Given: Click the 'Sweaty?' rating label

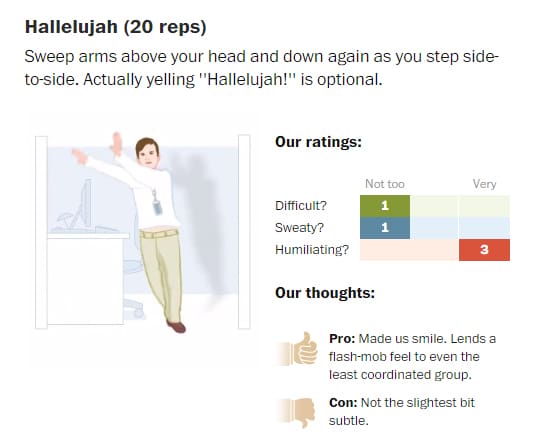Looking at the screenshot, I should pos(299,228).
